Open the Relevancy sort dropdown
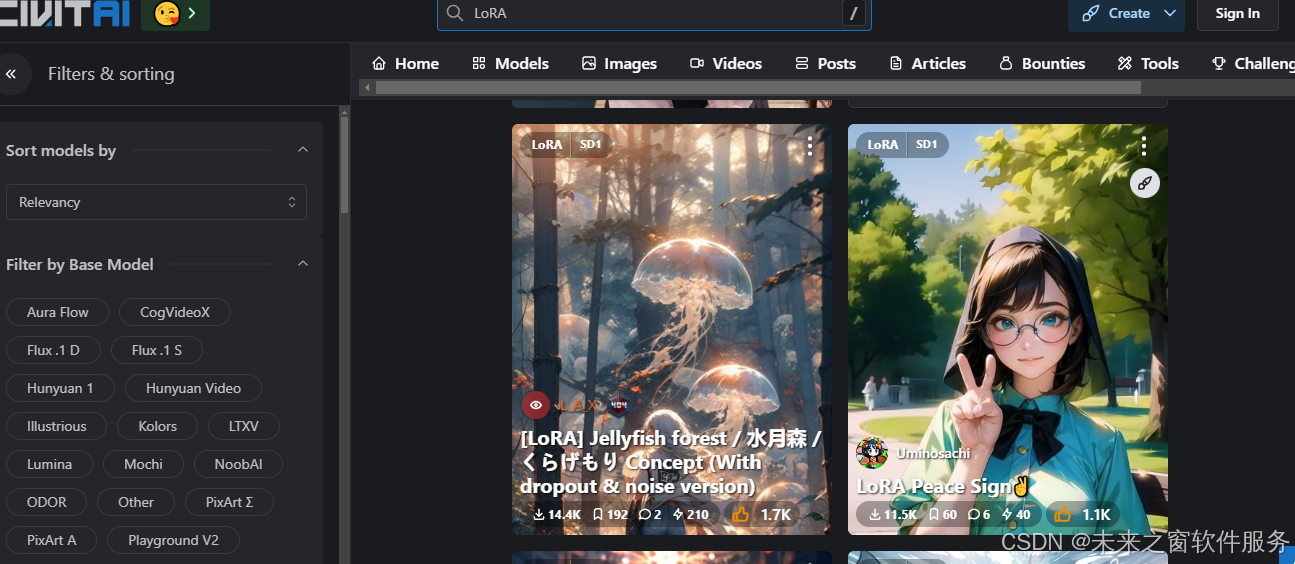 point(156,202)
